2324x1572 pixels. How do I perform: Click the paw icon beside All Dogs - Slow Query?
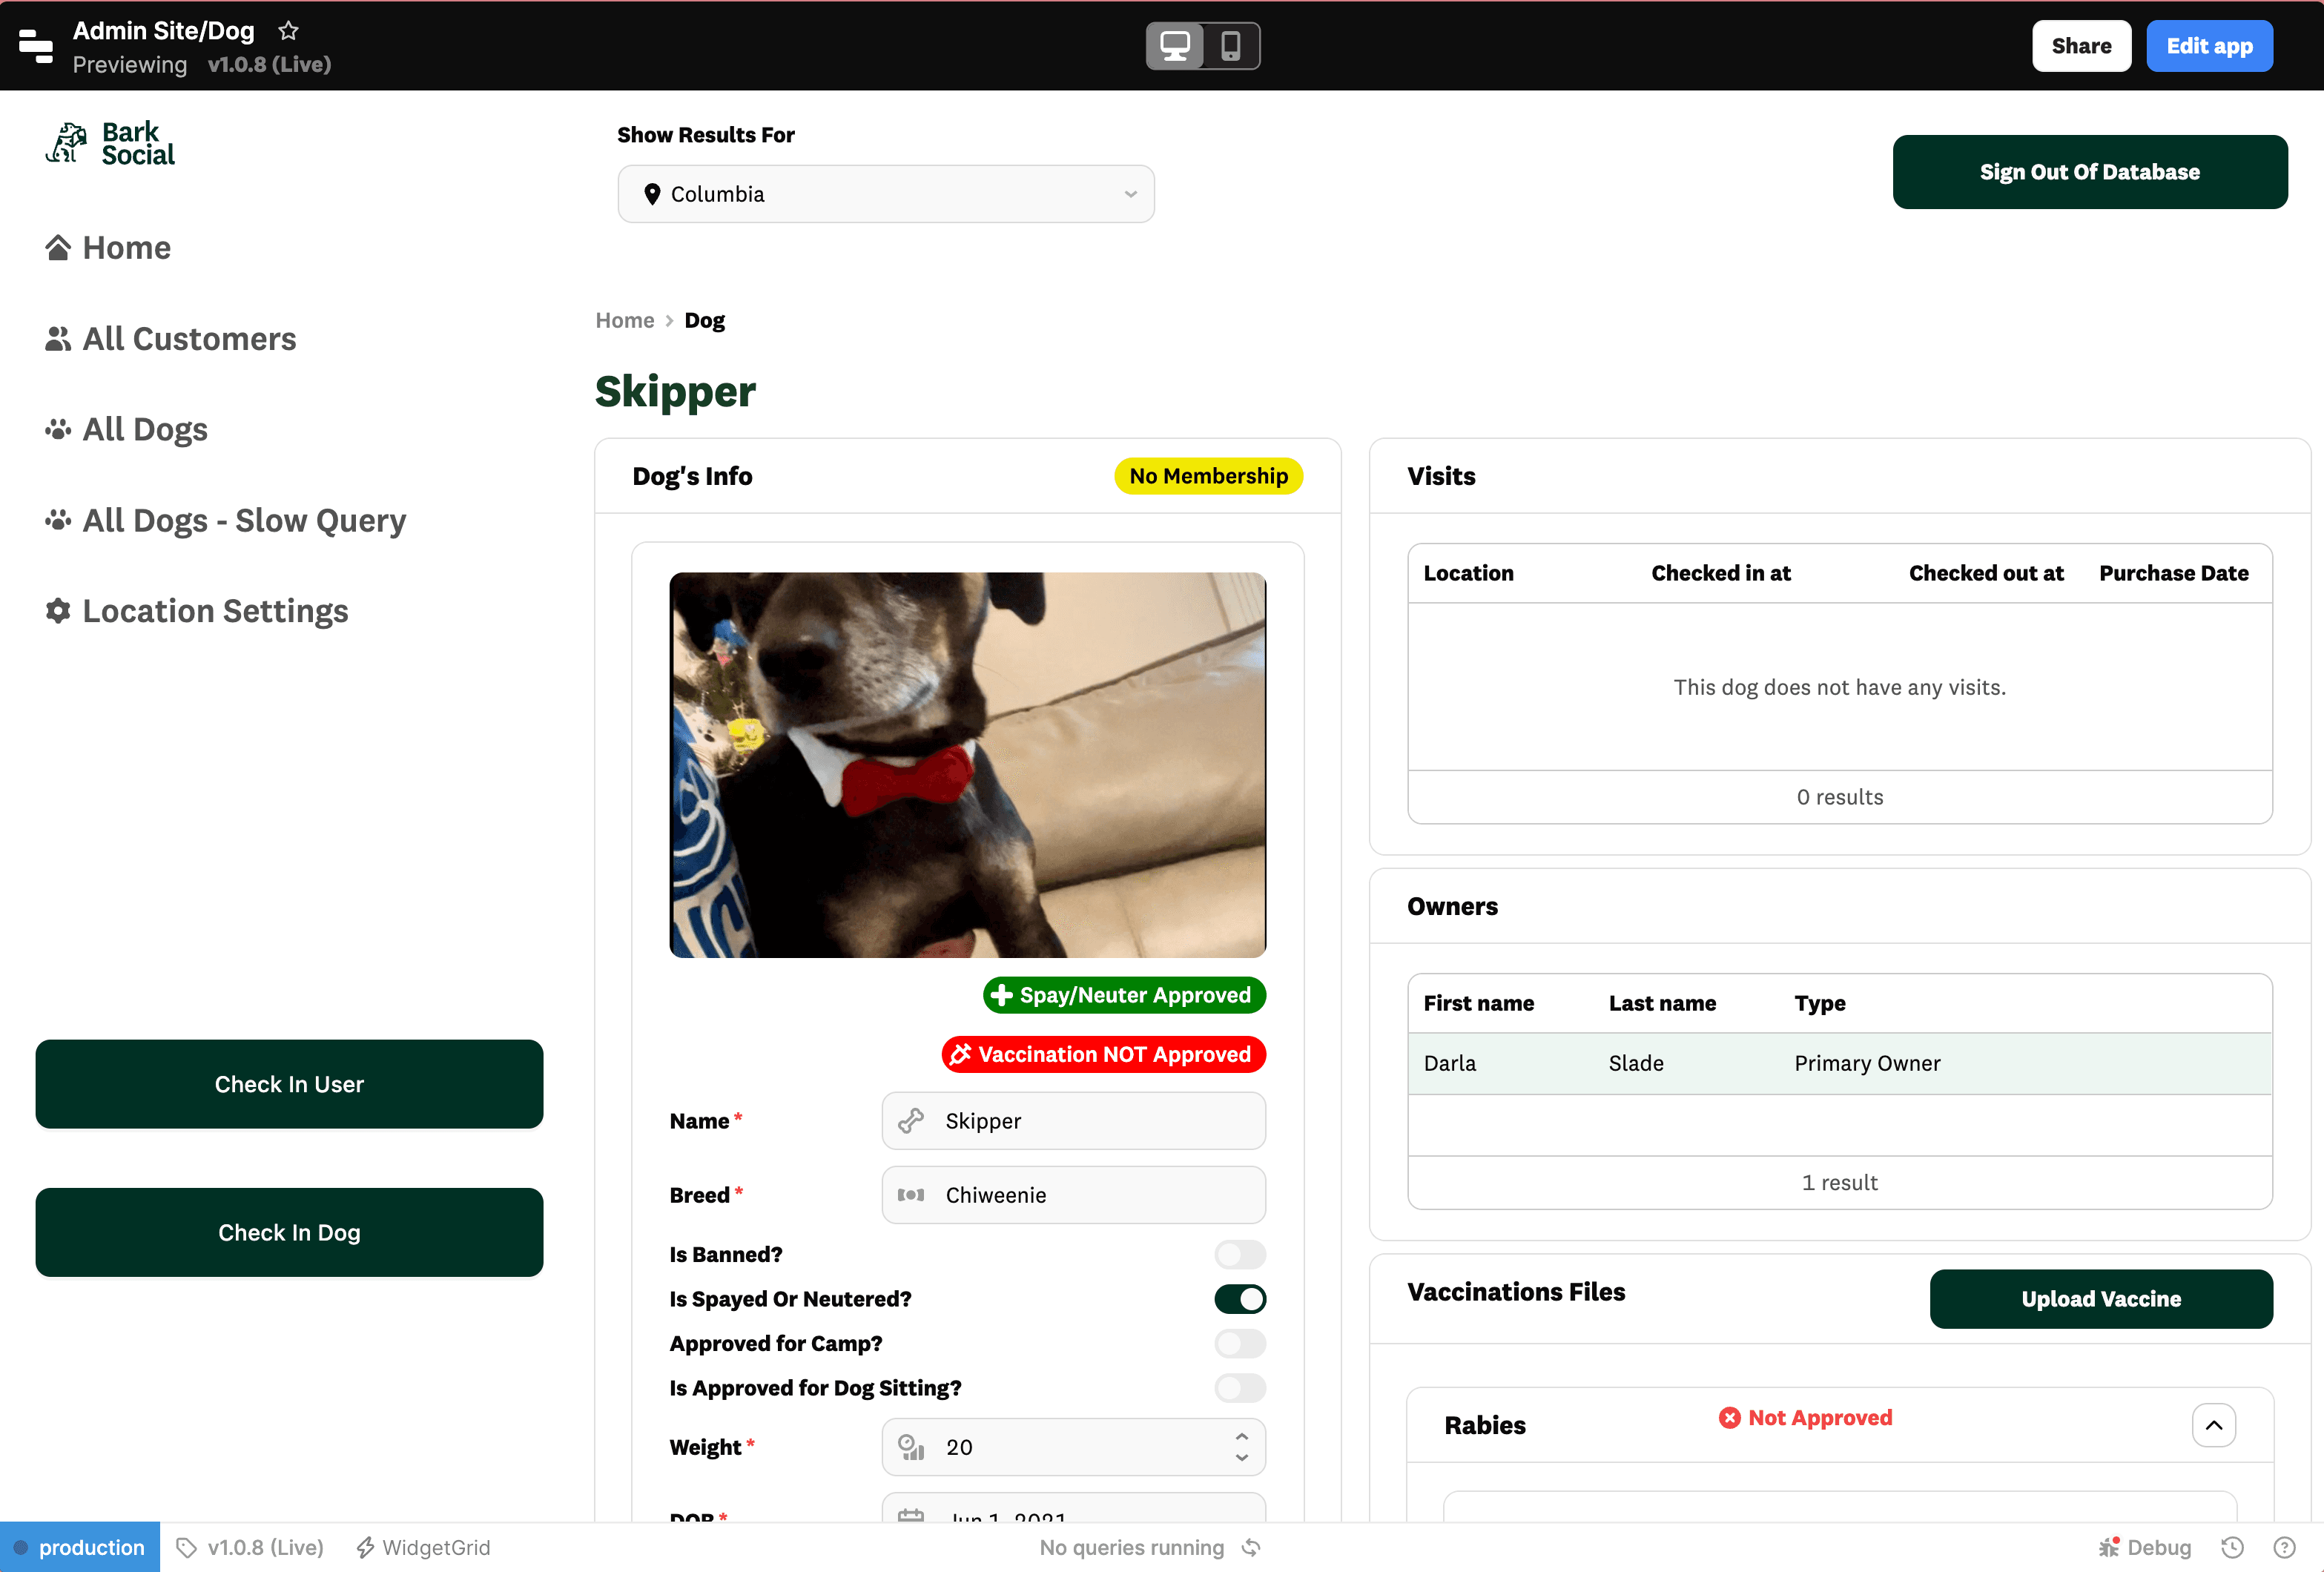[x=58, y=520]
